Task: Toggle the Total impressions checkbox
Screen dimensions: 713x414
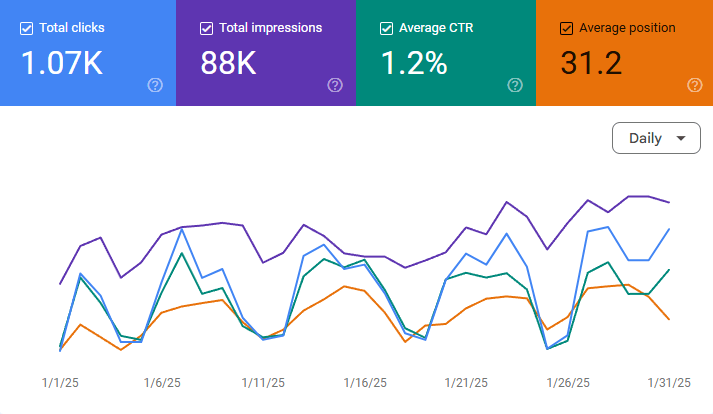Action: coord(206,28)
